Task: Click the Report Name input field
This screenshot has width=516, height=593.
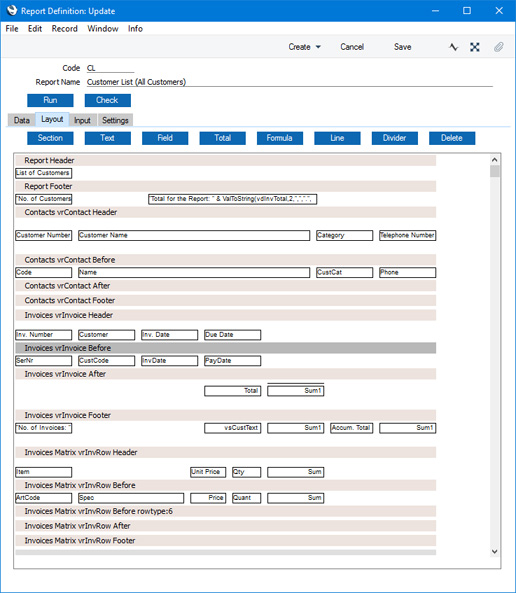Action: tap(289, 82)
